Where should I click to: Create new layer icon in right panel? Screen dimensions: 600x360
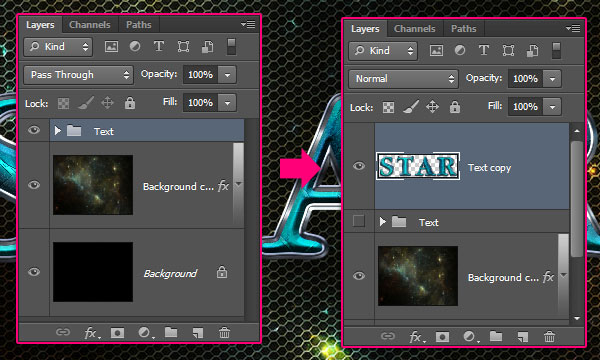pos(523,337)
